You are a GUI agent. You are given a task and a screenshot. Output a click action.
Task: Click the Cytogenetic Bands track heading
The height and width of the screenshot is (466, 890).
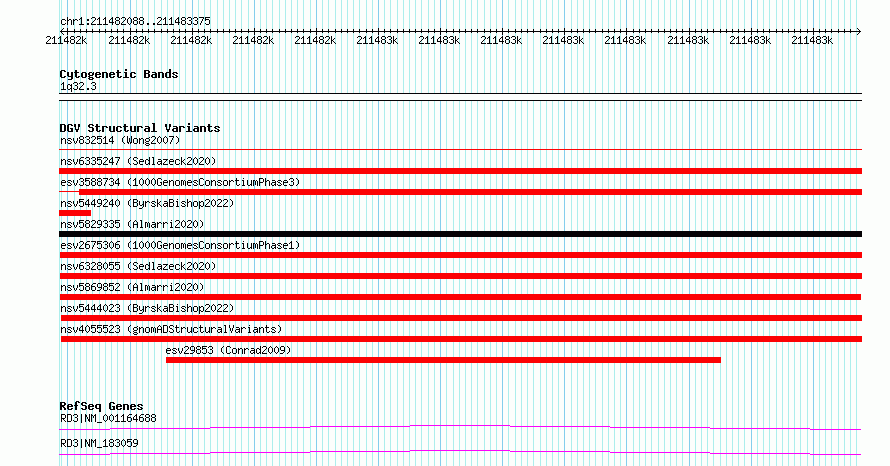click(119, 74)
